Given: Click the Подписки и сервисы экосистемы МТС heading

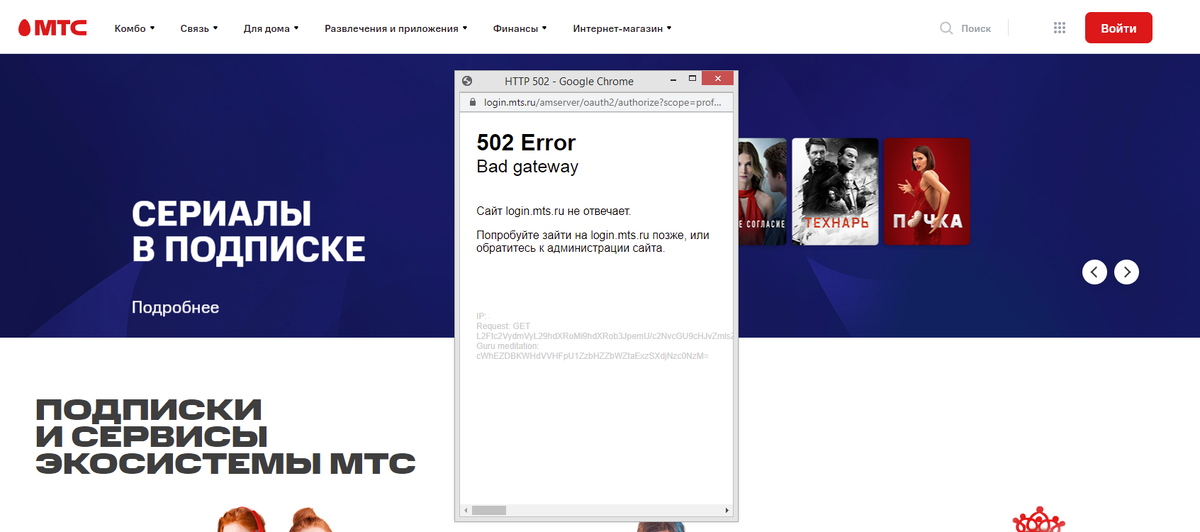Looking at the screenshot, I should pyautogui.click(x=225, y=437).
